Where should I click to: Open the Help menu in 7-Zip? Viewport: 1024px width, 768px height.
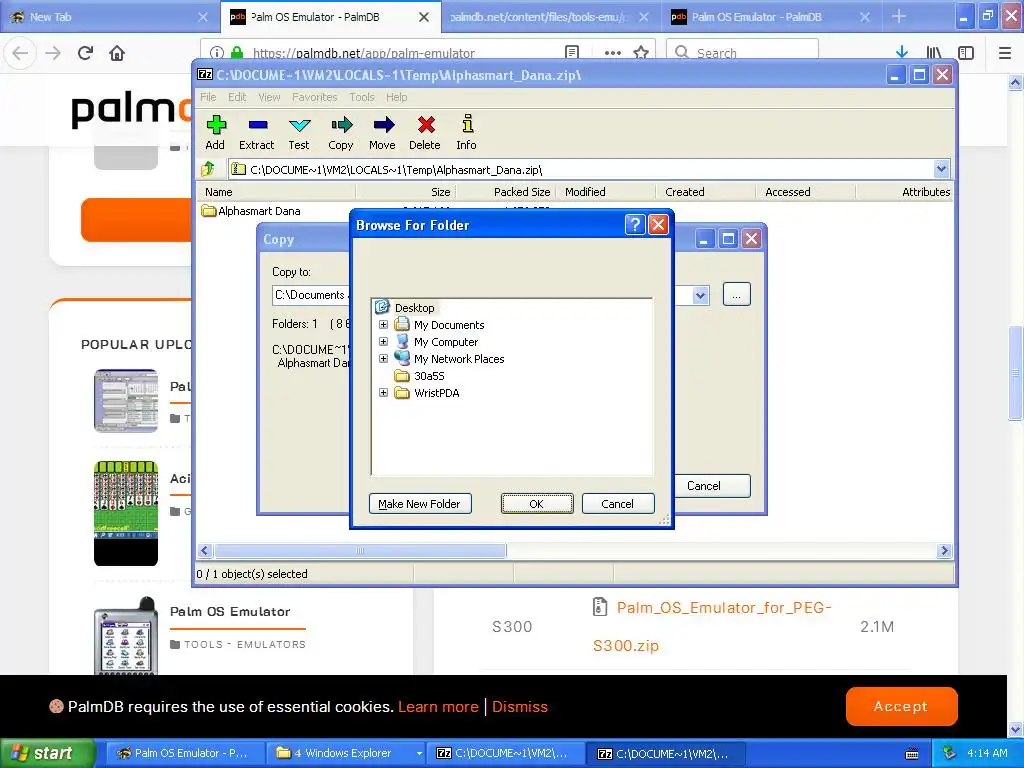coord(396,97)
